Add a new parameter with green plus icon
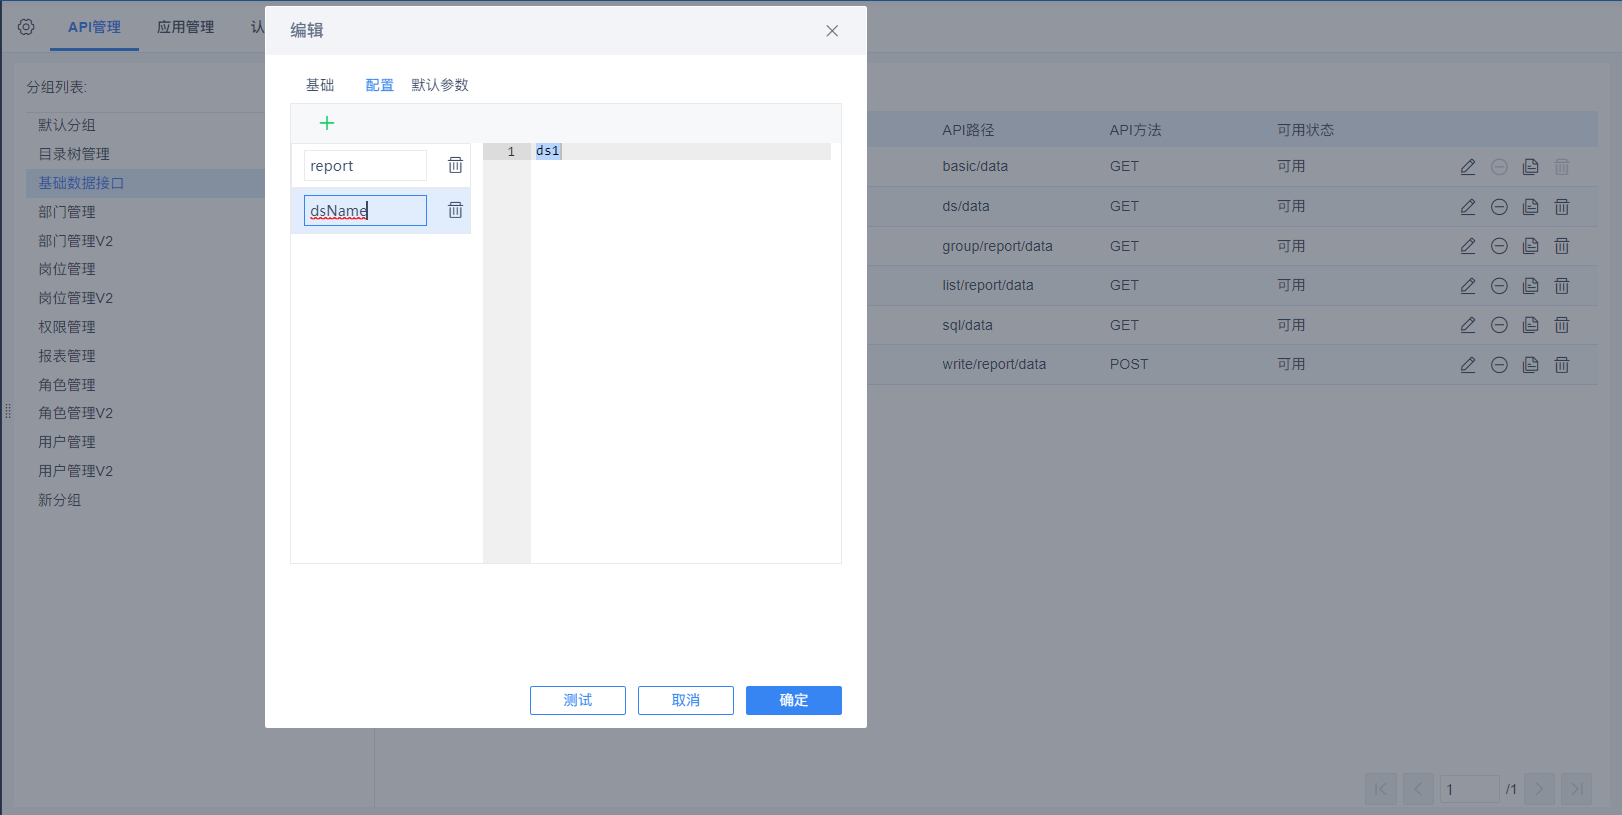 327,123
